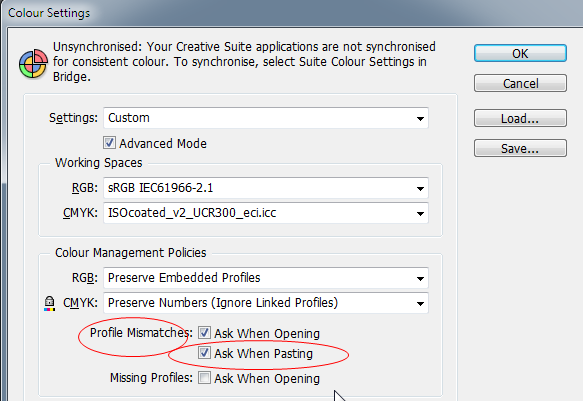Open CMYK Preserve Numbers policy dropdown

click(x=266, y=303)
